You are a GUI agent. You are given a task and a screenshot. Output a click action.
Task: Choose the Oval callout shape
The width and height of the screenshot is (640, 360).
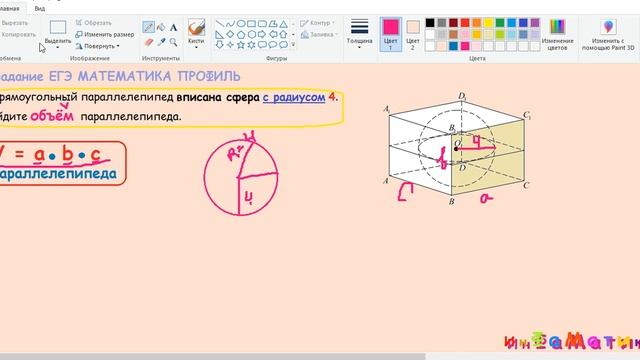[x=273, y=44]
